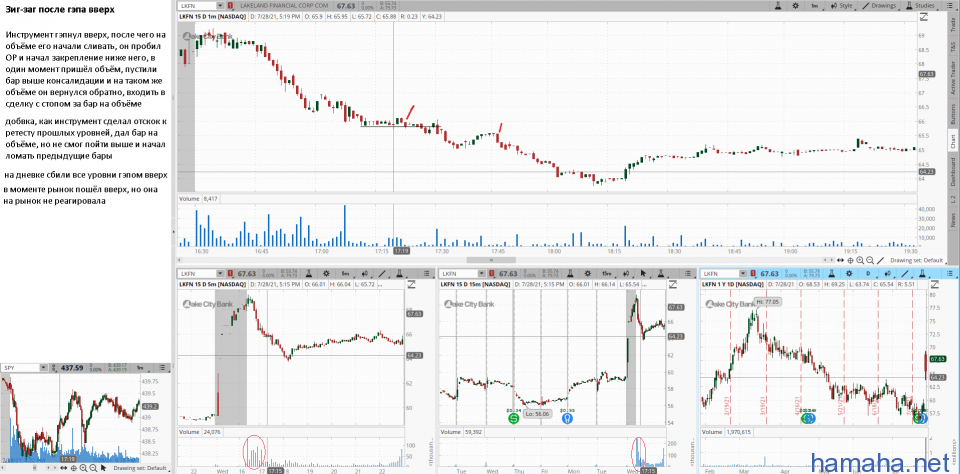This screenshot has height=474, width=960.
Task: Select Chart sidebar tab
Action: pyautogui.click(x=953, y=141)
